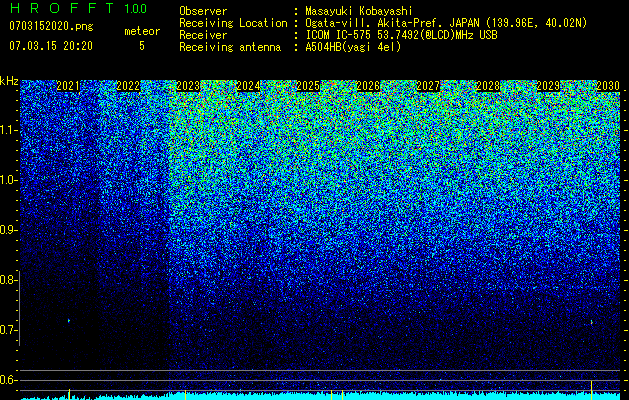The height and width of the screenshot is (400, 629).
Task: Select observer name Masayuki Kobayashi
Action: (x=359, y=11)
